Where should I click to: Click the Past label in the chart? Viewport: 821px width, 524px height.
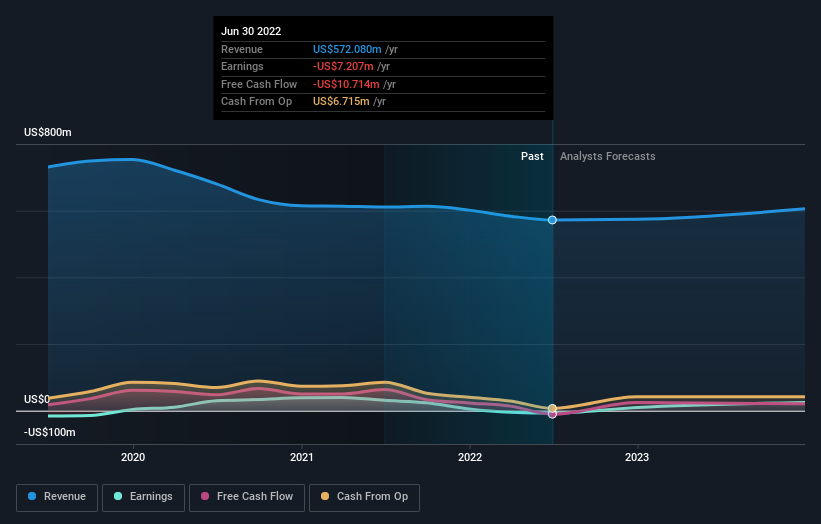pos(532,157)
